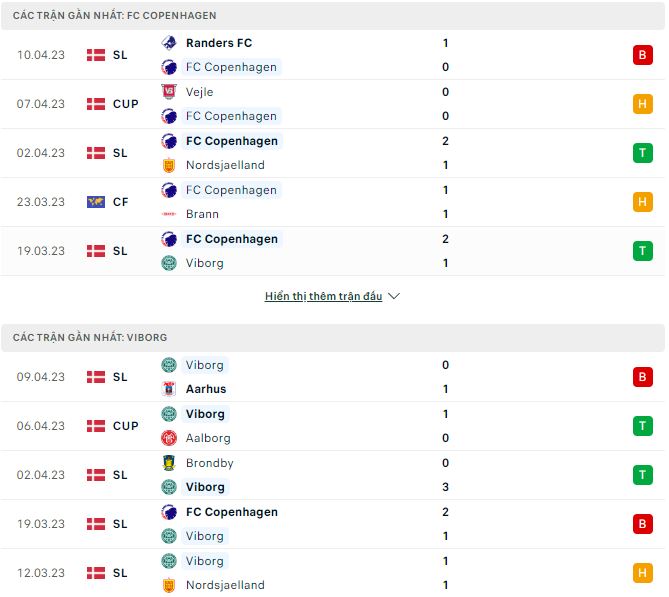Expand the list with the chevron arrow
The width and height of the screenshot is (669, 597).
(393, 297)
